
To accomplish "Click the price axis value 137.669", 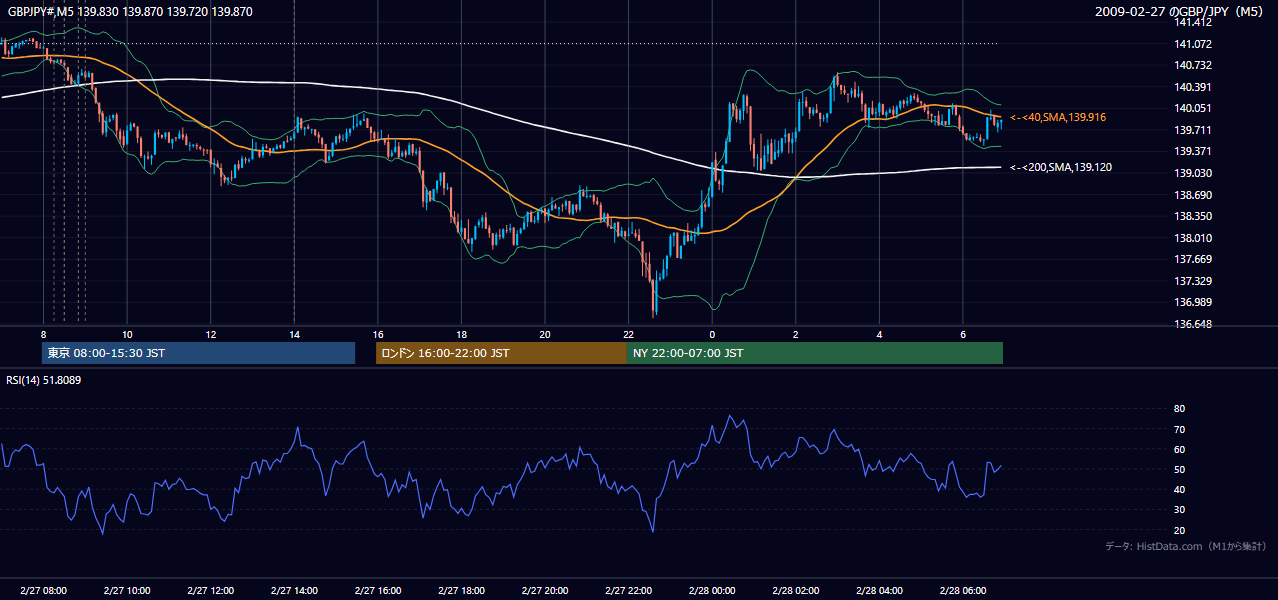I will click(x=1194, y=259).
